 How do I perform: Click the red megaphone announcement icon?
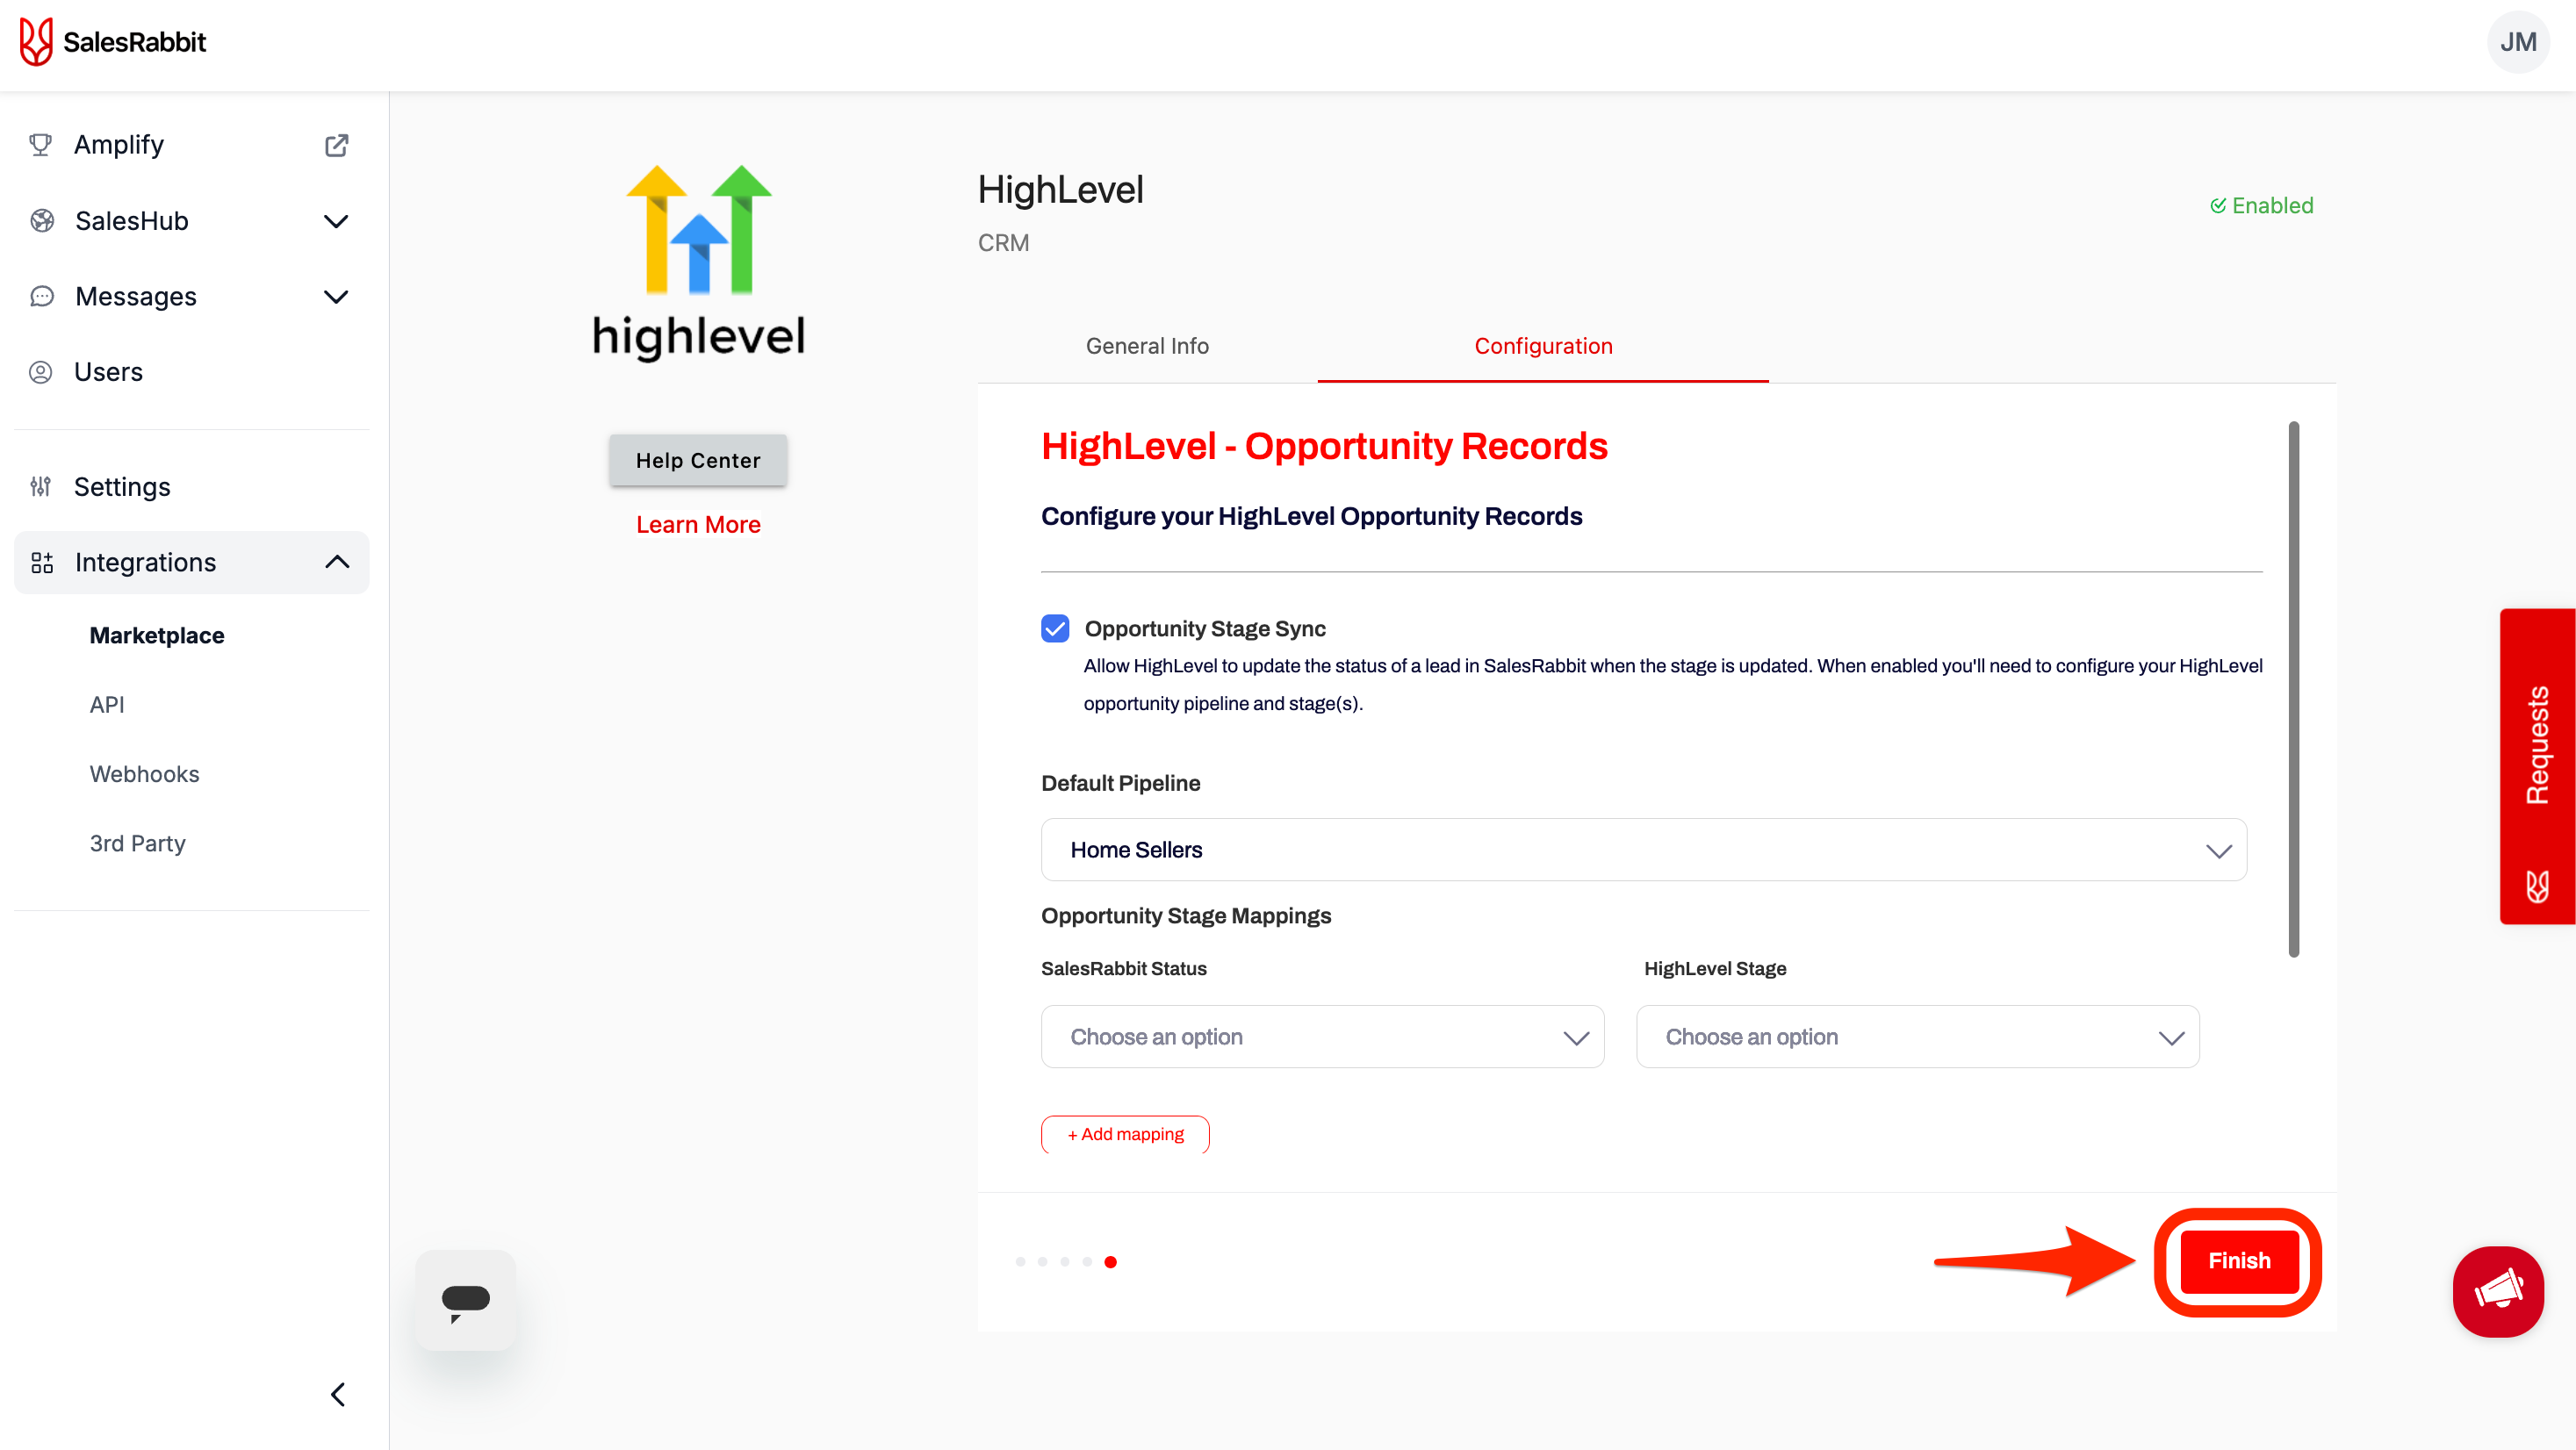coord(2497,1290)
